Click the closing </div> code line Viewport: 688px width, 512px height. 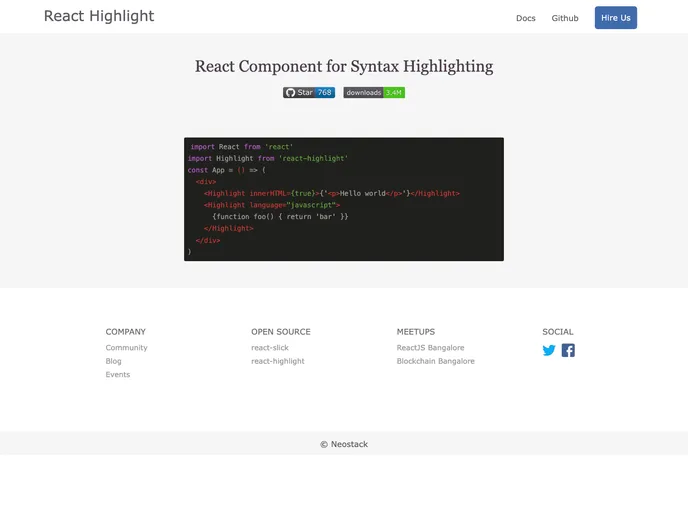click(208, 240)
